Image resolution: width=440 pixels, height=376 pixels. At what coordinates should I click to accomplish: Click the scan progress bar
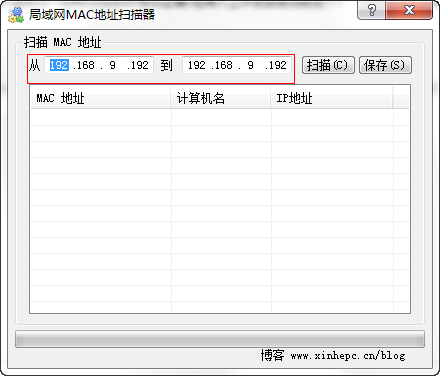tap(220, 339)
